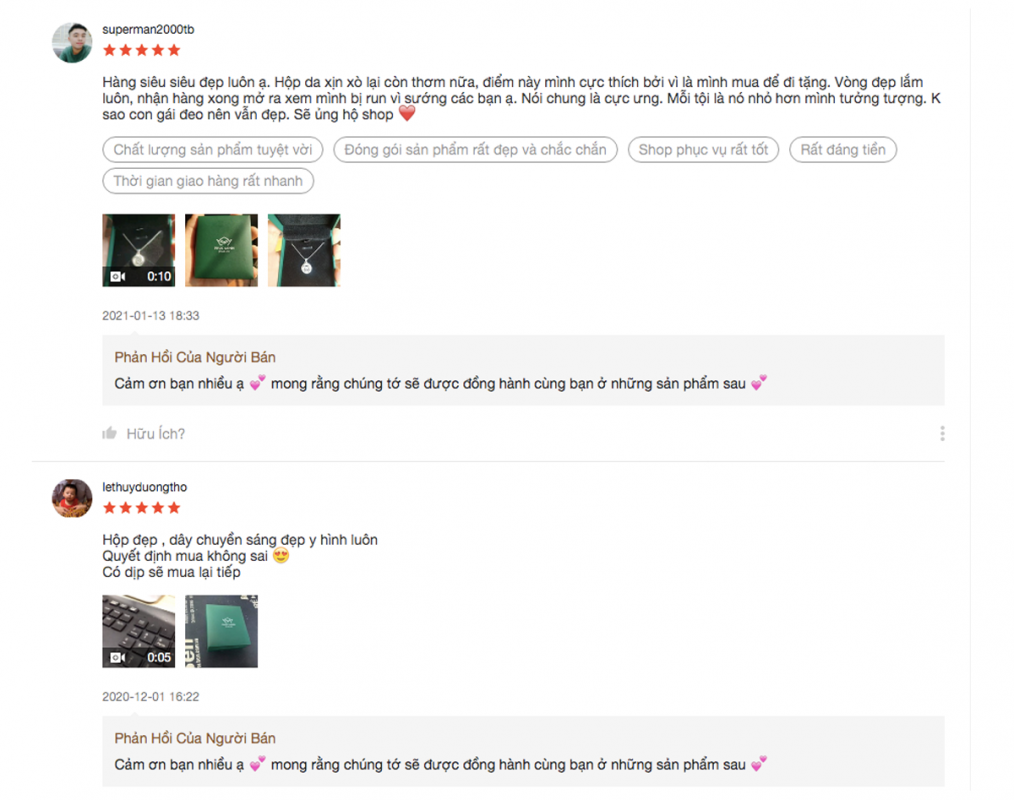Click the superman2000tb username

(148, 30)
